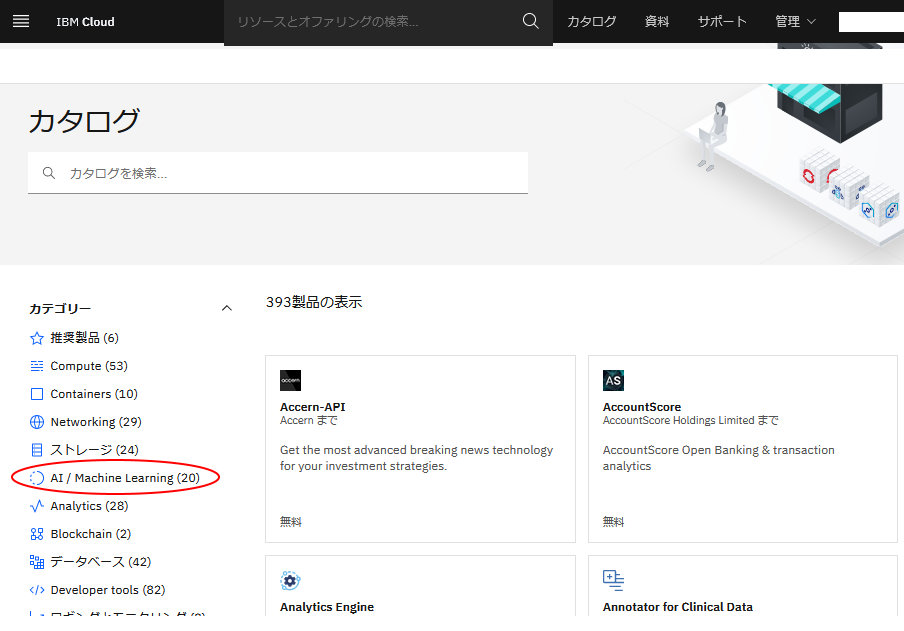
Task: Click the AccountScore AS logo icon
Action: (613, 381)
